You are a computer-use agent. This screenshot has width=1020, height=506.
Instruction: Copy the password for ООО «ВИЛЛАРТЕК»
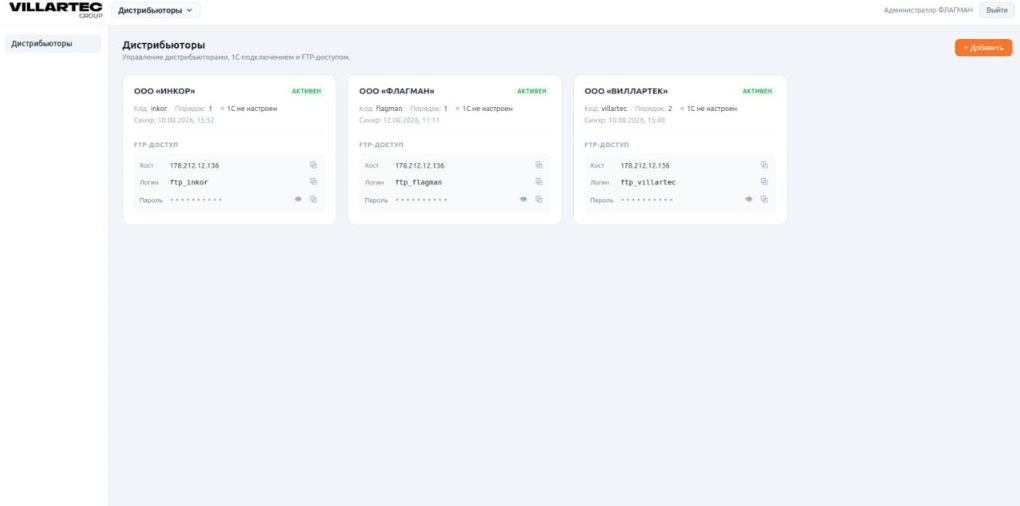coord(764,200)
